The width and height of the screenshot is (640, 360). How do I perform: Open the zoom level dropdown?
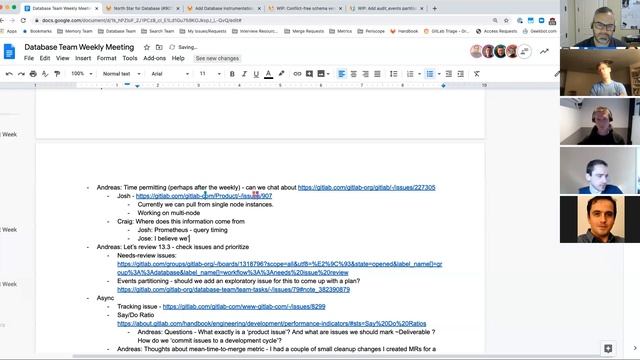click(x=82, y=74)
